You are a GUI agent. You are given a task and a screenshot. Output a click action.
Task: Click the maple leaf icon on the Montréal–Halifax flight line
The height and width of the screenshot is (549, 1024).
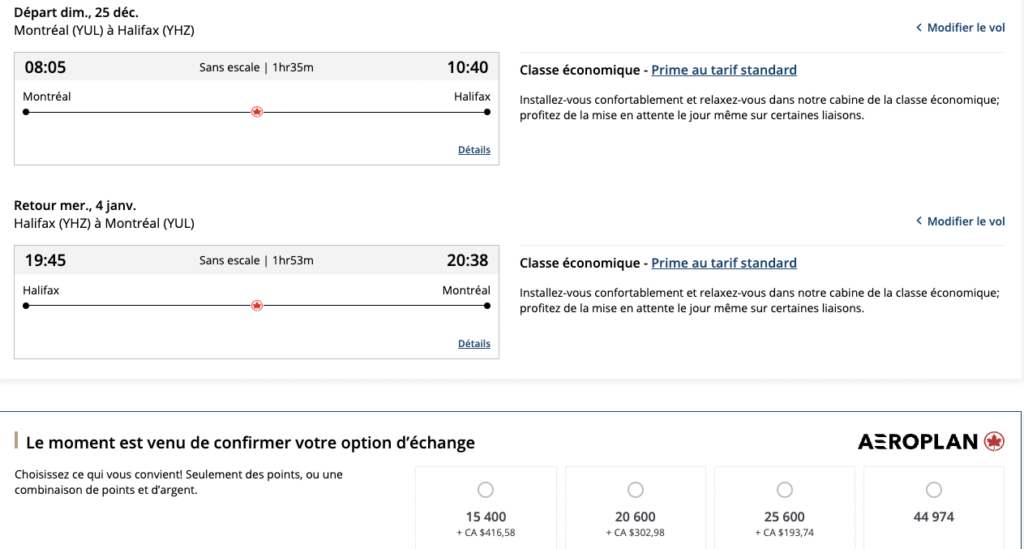[x=257, y=112]
